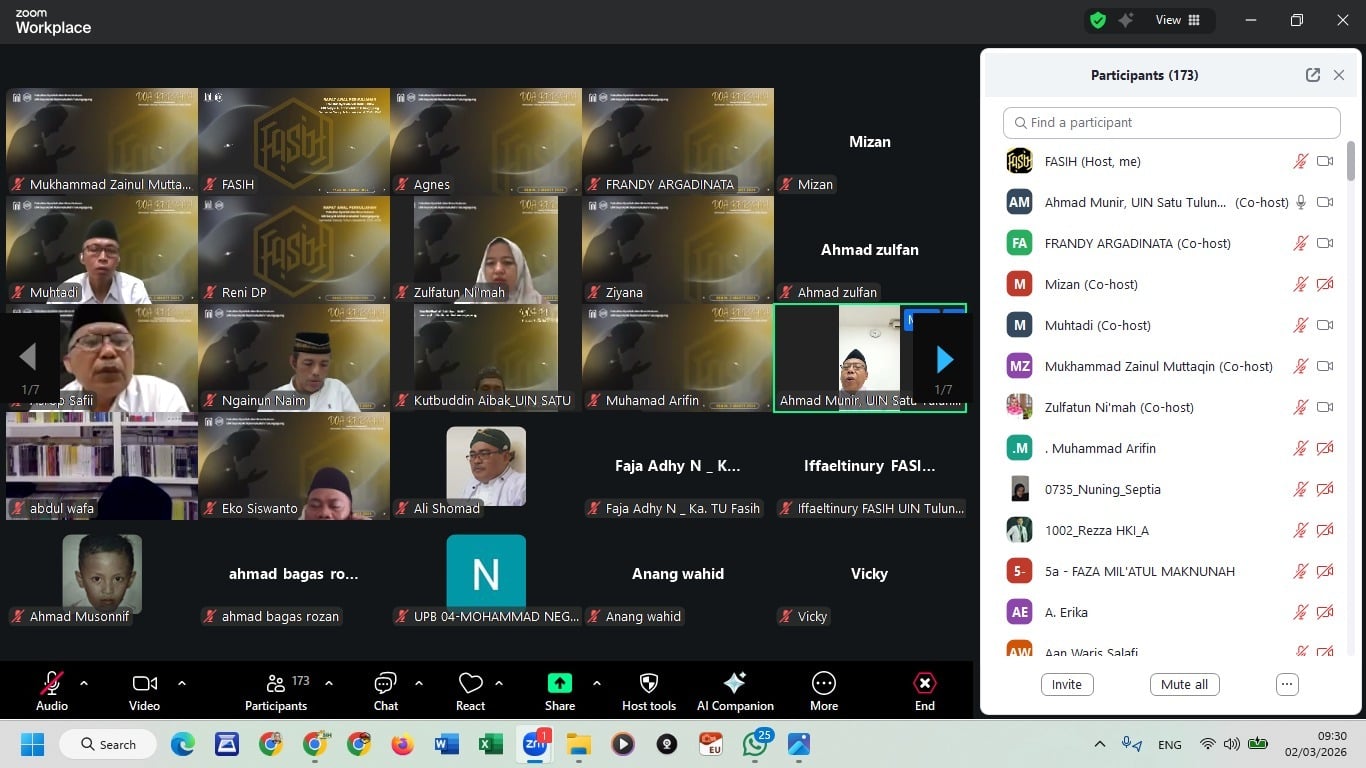
Task: Stop your camera with the Video button
Action: point(144,691)
